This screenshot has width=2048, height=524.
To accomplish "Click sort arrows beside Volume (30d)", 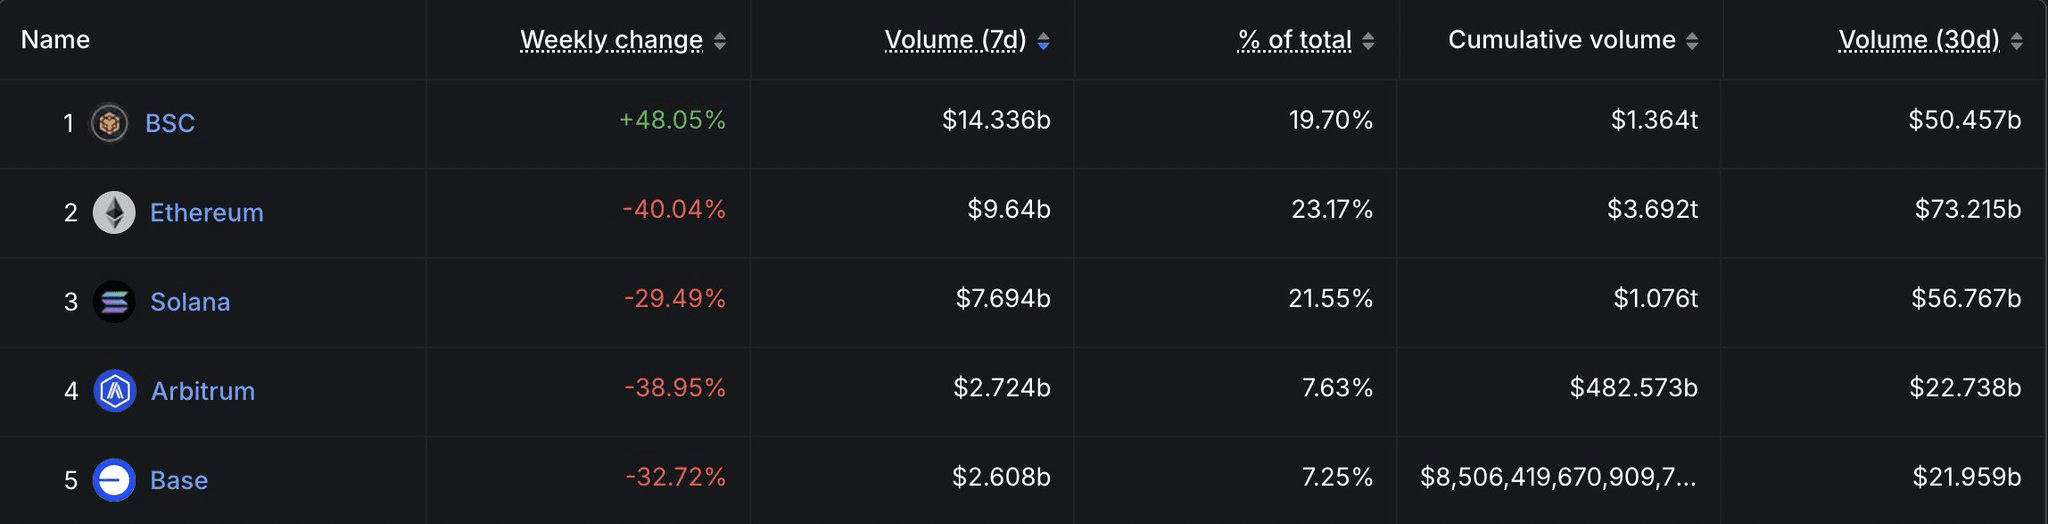I will tap(2016, 41).
